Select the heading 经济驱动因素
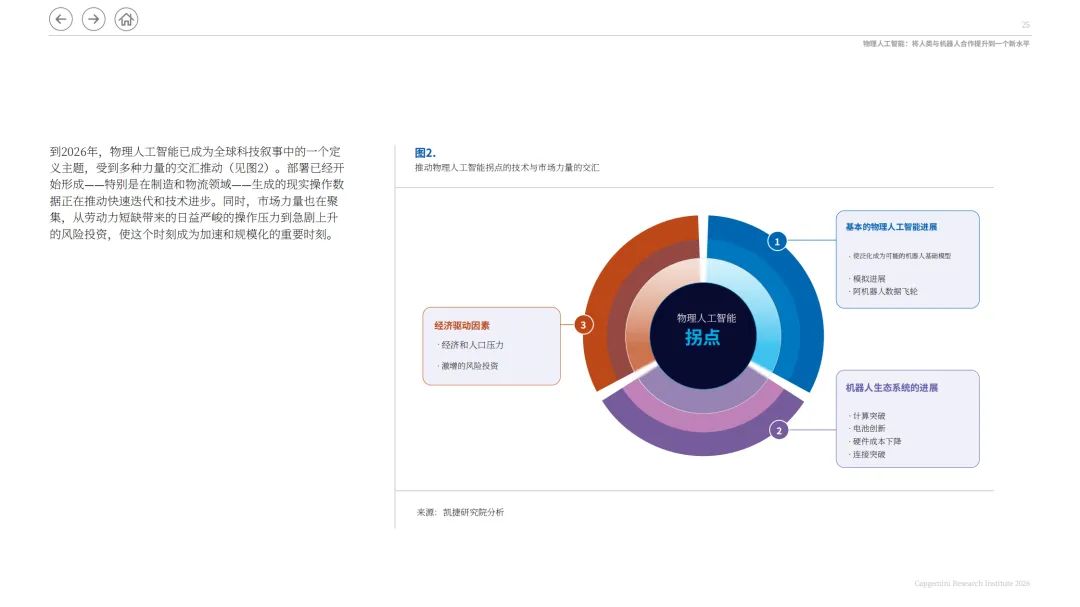 coord(462,326)
